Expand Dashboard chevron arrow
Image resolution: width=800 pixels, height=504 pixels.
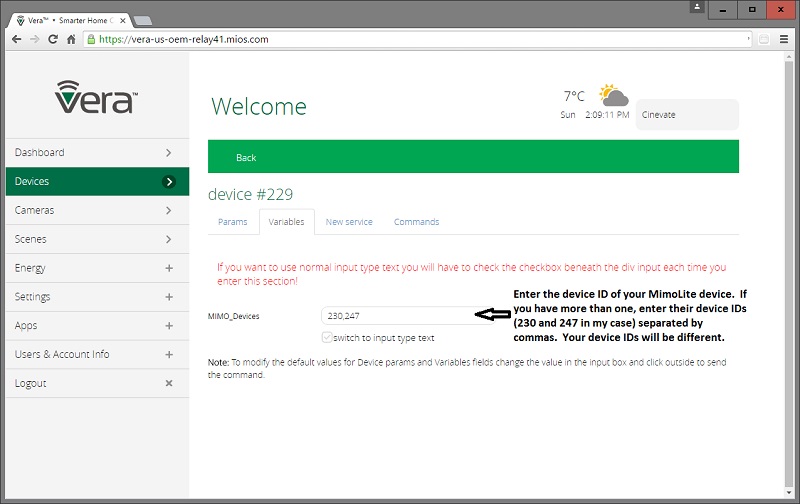tap(168, 153)
